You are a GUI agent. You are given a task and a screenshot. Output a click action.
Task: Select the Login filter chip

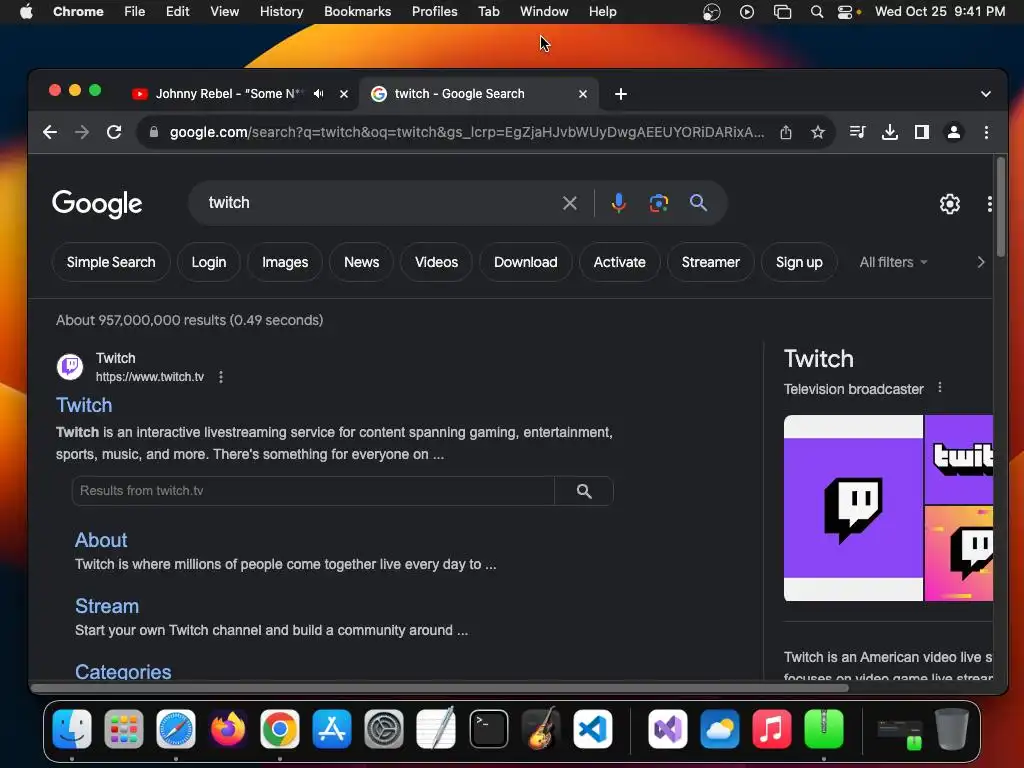point(208,262)
